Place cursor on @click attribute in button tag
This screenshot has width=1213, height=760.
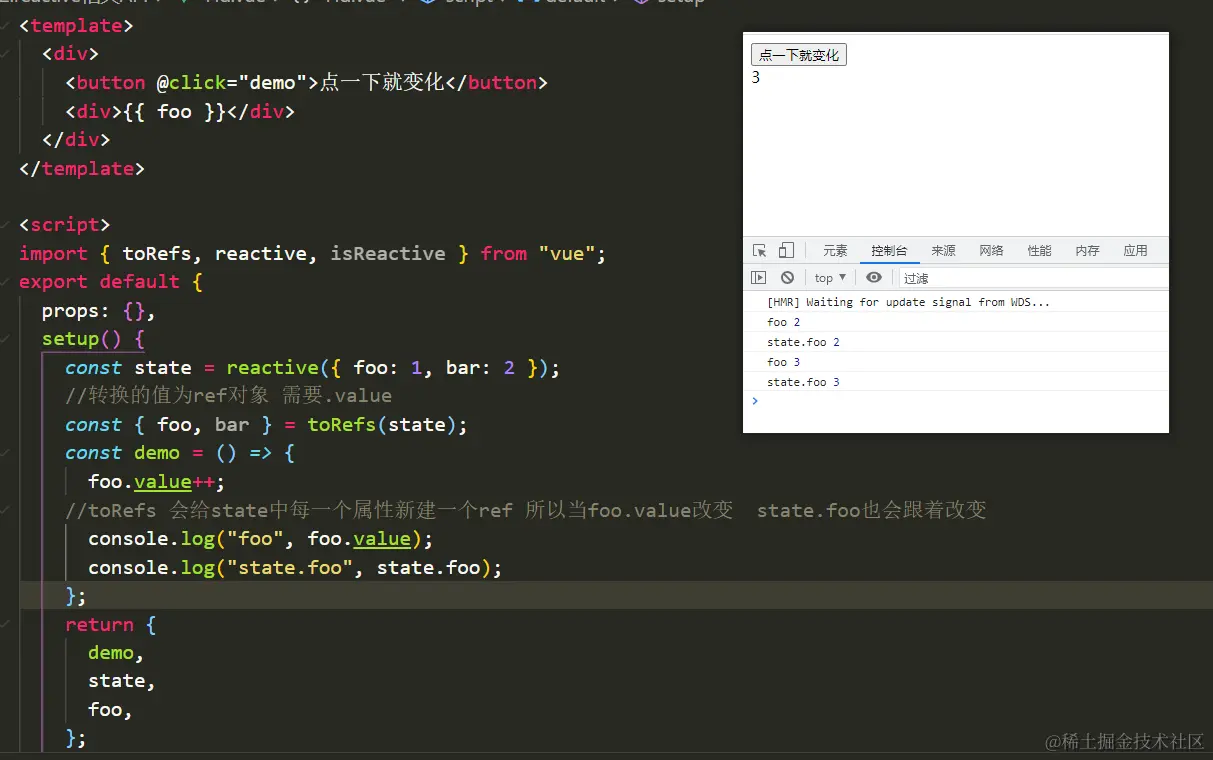191,83
